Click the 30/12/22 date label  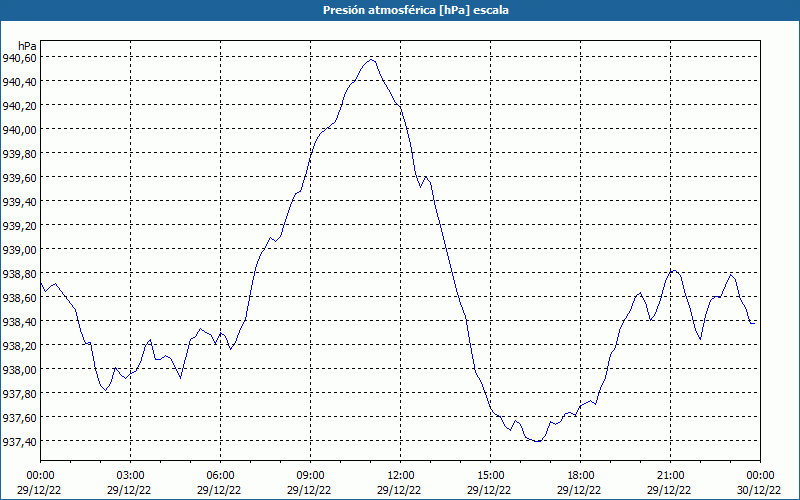tap(759, 490)
